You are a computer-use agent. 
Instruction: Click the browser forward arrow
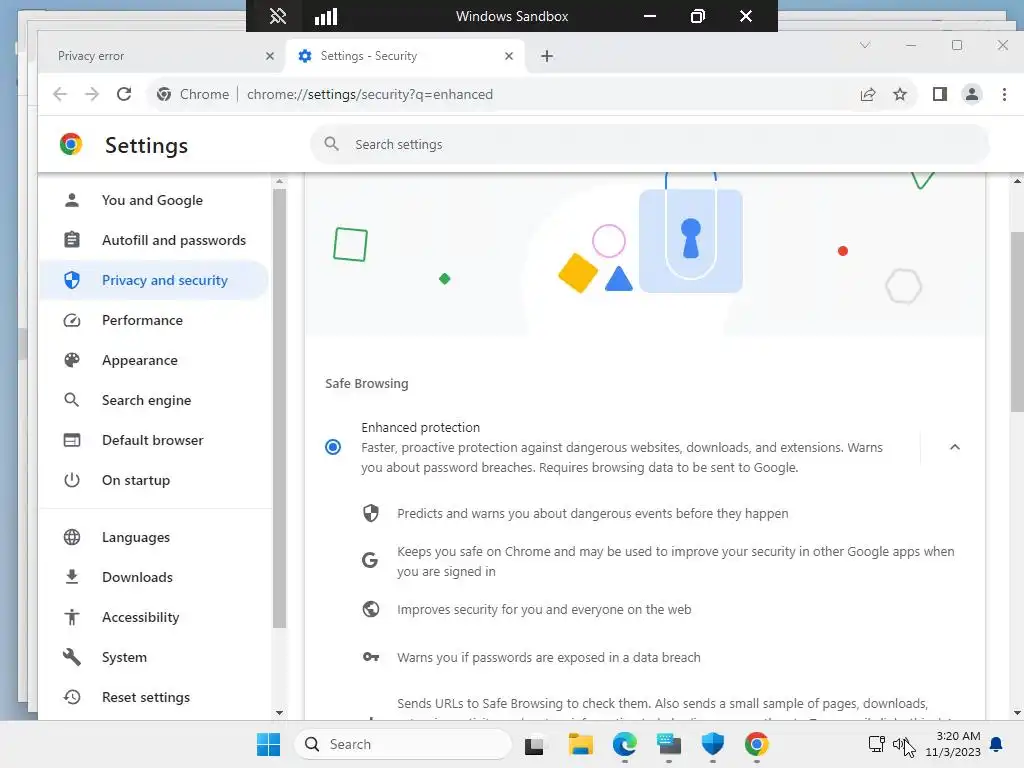tap(92, 94)
